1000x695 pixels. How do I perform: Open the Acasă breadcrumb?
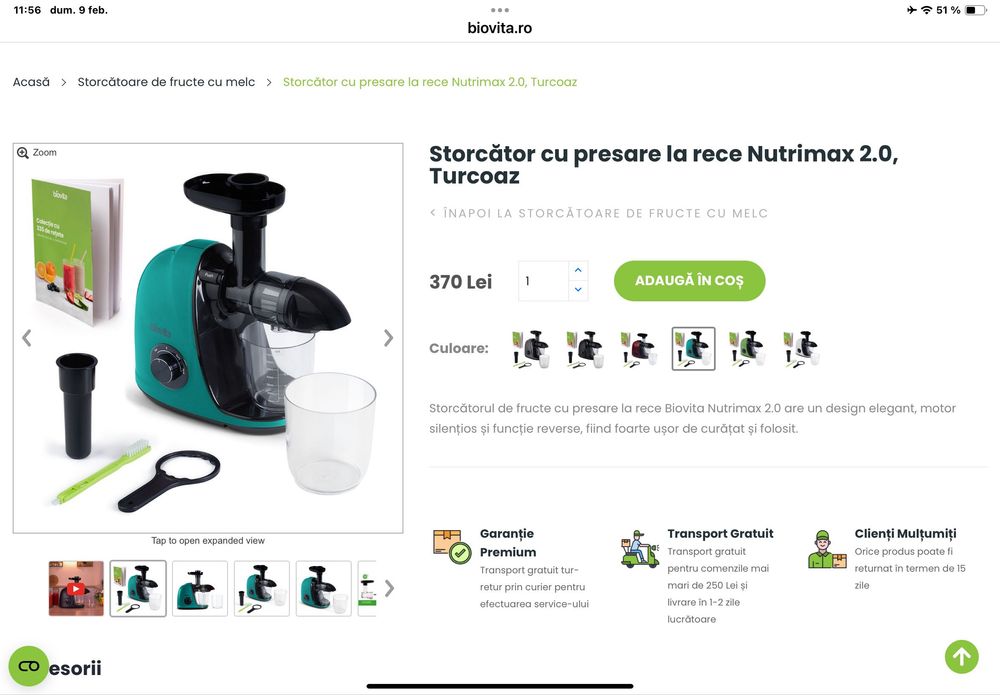point(31,82)
